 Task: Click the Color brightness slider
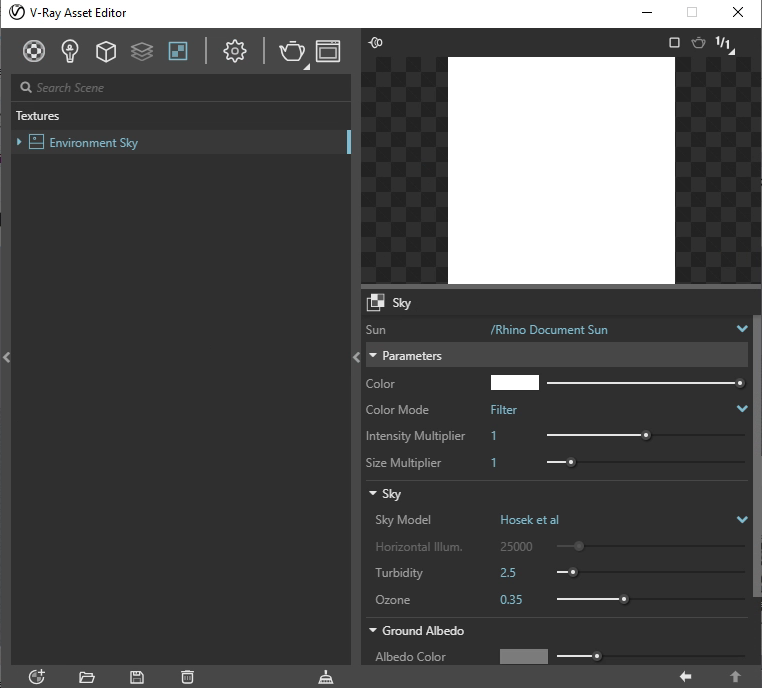646,383
